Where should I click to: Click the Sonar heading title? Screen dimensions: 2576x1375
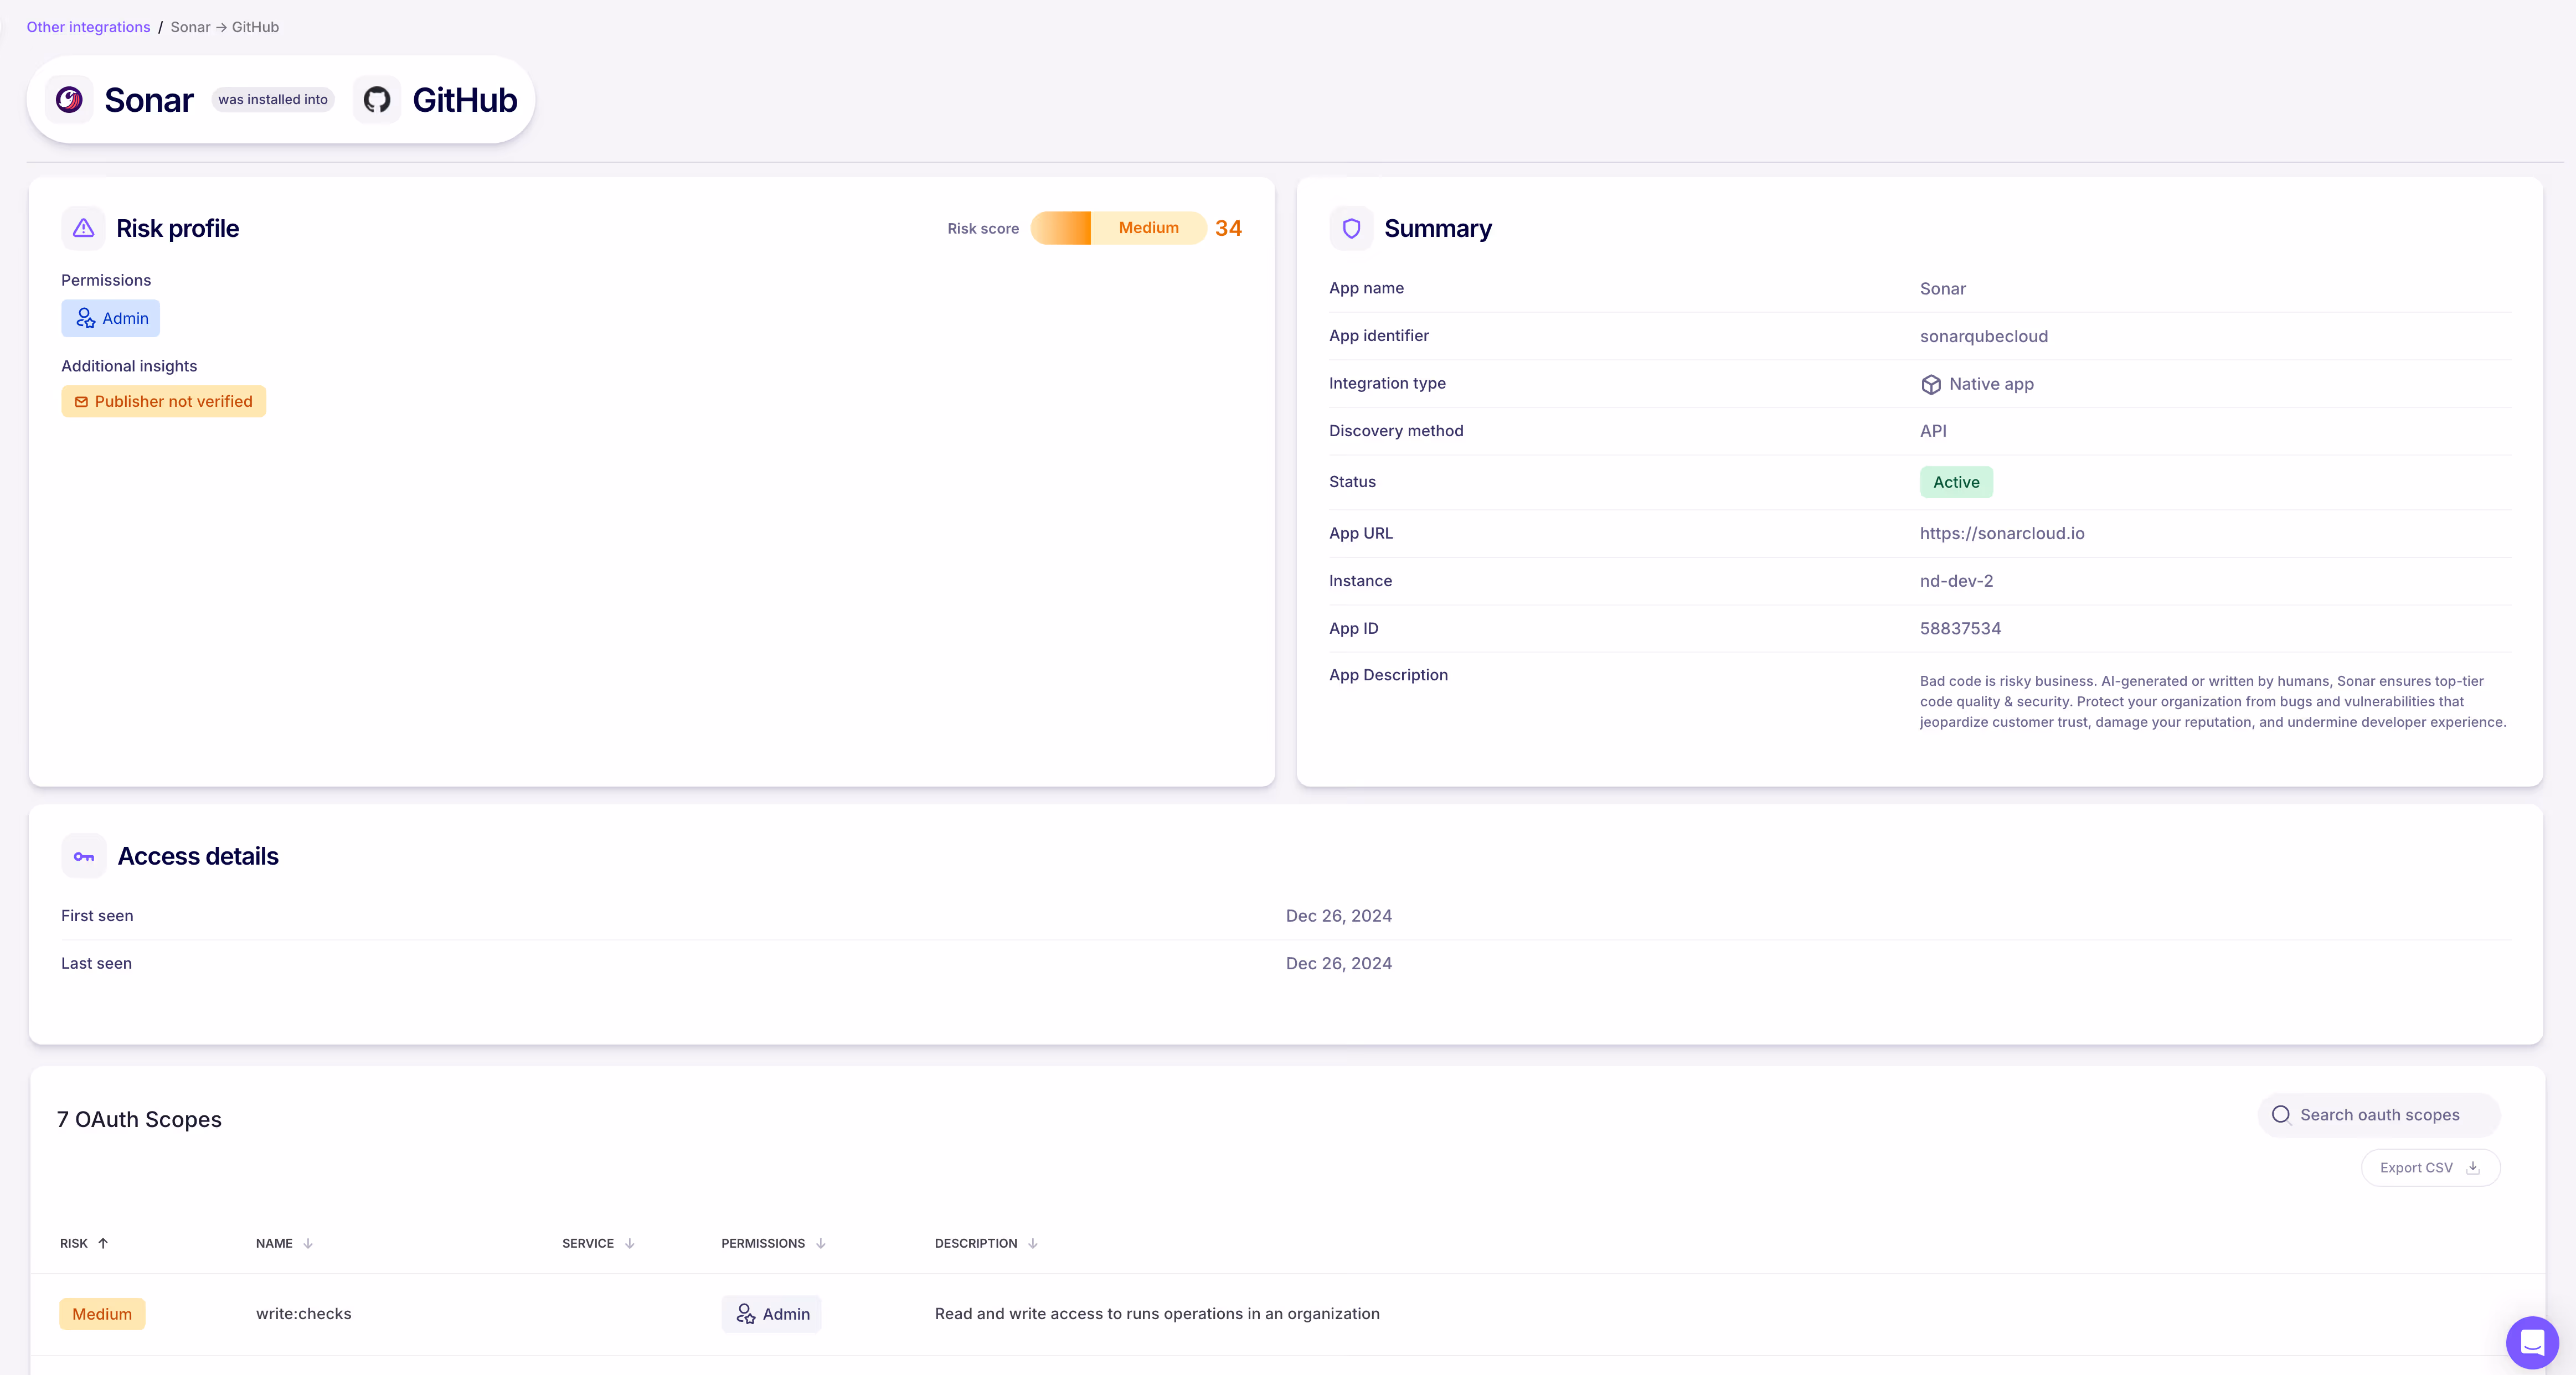[148, 99]
